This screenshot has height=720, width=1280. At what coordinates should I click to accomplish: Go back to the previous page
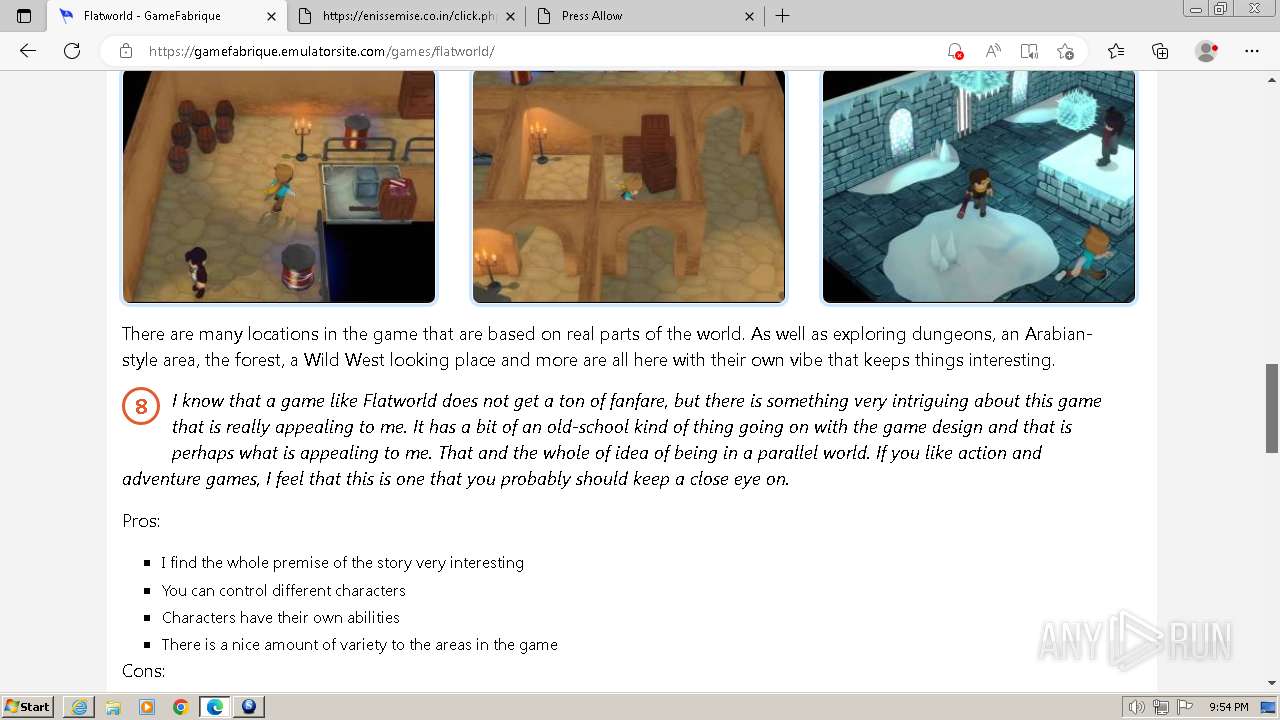[x=28, y=51]
